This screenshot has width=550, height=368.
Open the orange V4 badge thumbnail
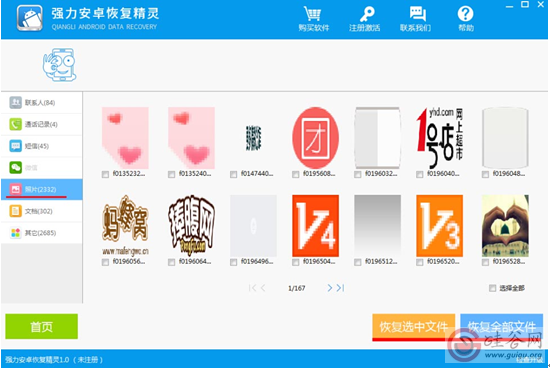click(x=316, y=226)
